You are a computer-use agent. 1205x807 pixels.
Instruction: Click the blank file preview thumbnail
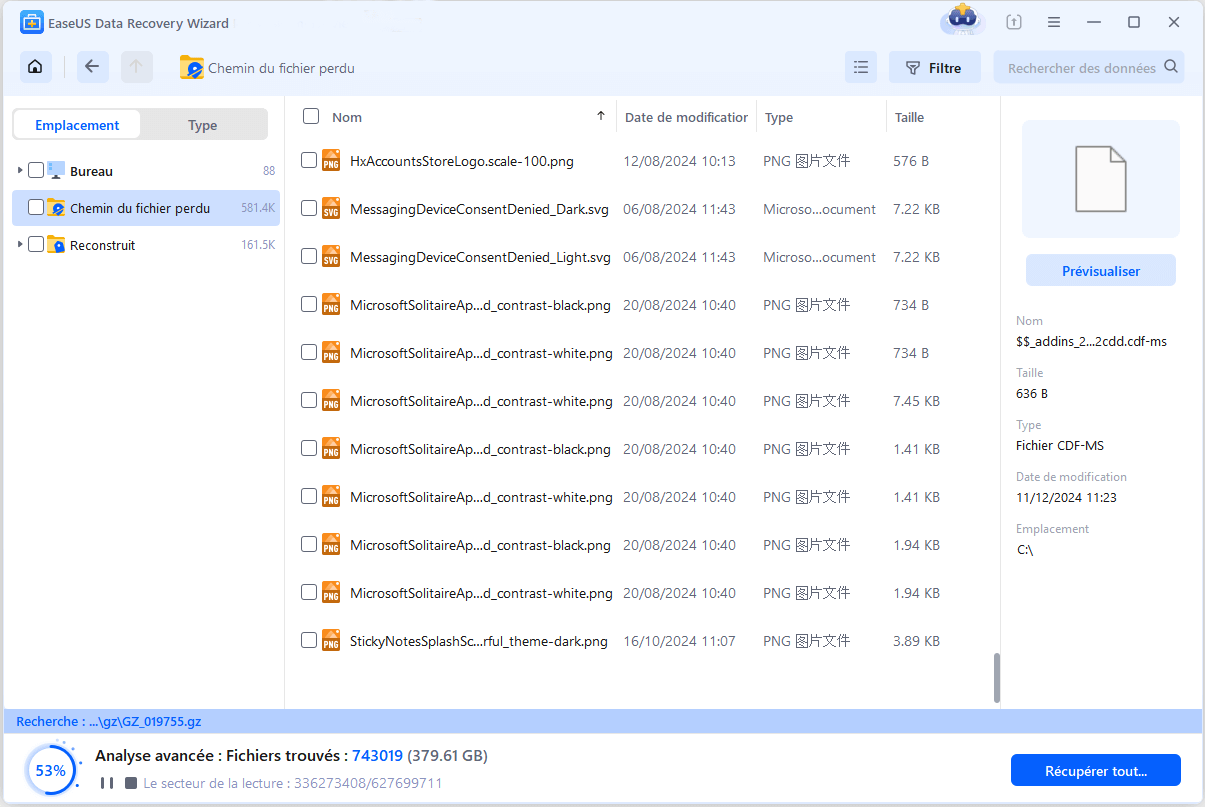point(1100,179)
